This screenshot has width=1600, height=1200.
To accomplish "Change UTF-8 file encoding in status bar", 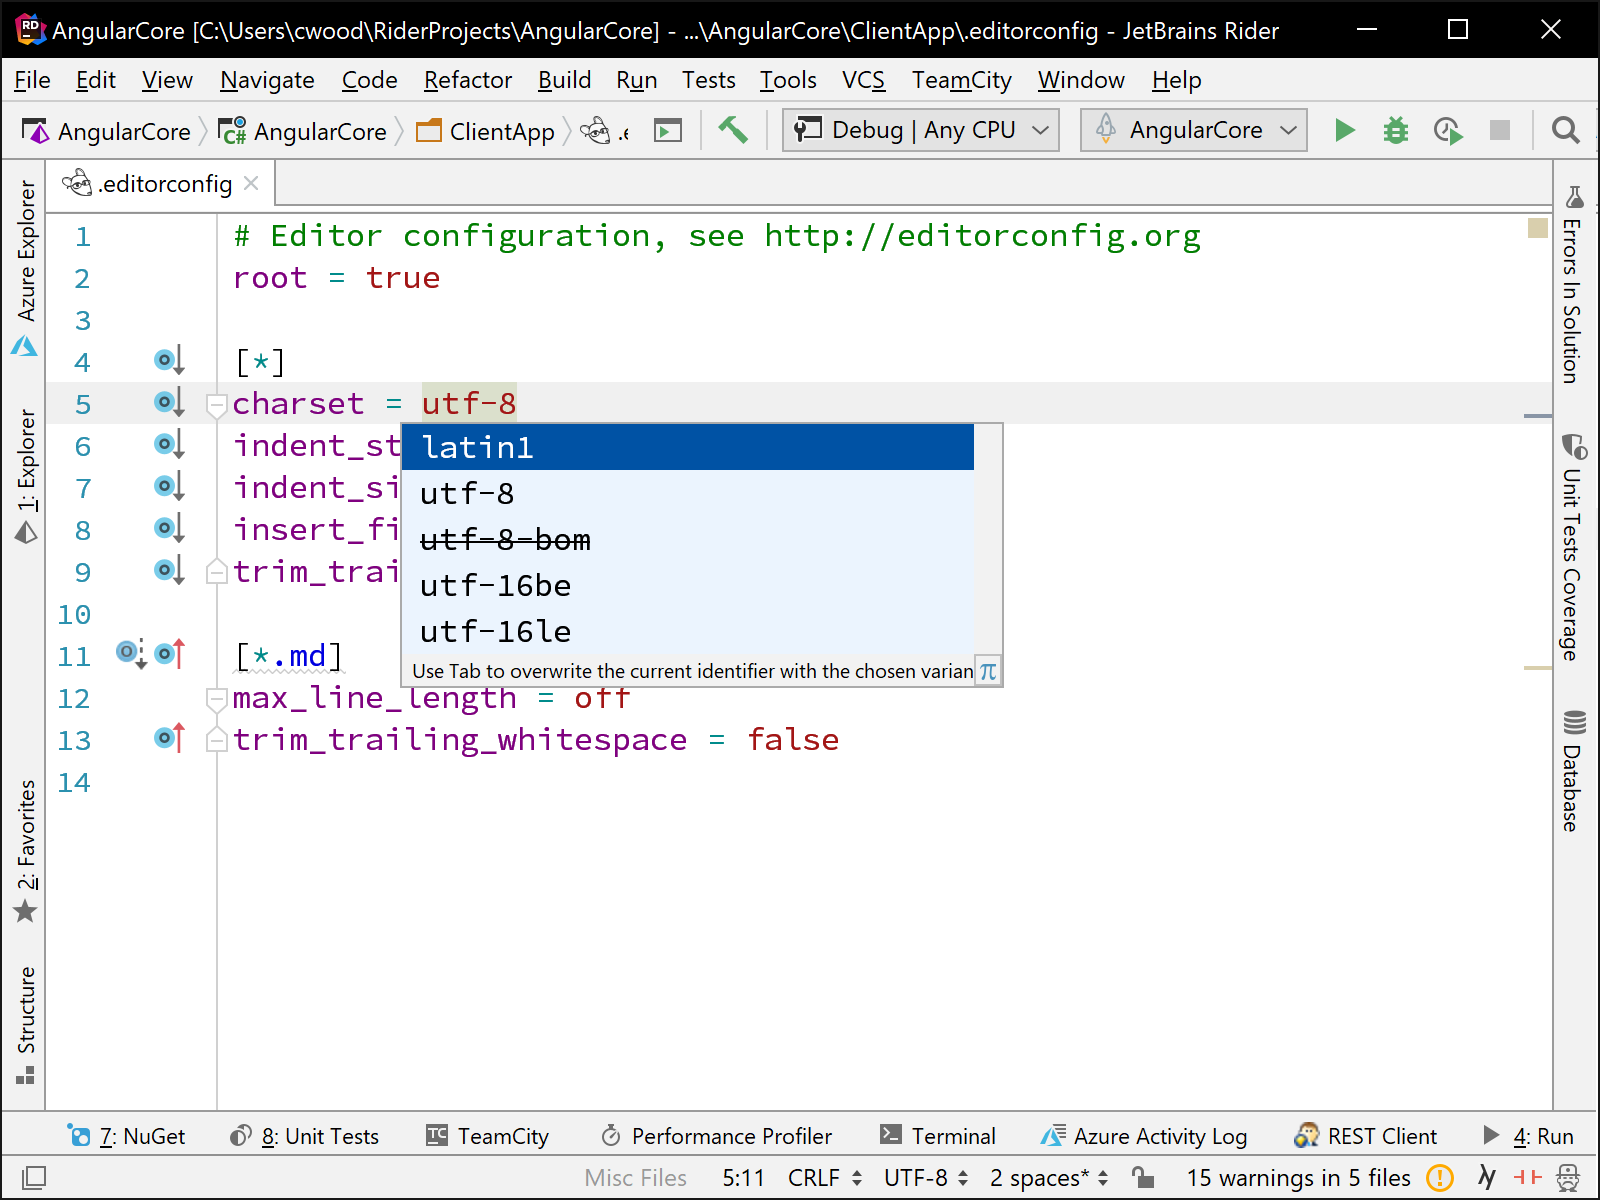I will click(925, 1178).
